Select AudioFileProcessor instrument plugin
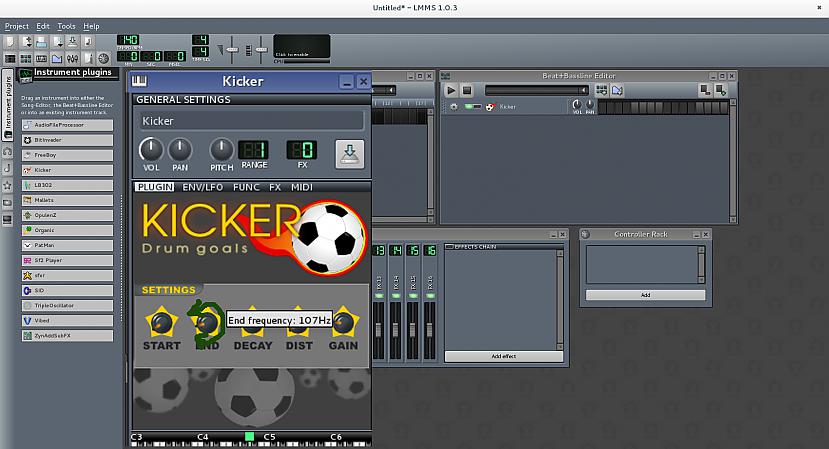829x449 pixels. tap(67, 125)
